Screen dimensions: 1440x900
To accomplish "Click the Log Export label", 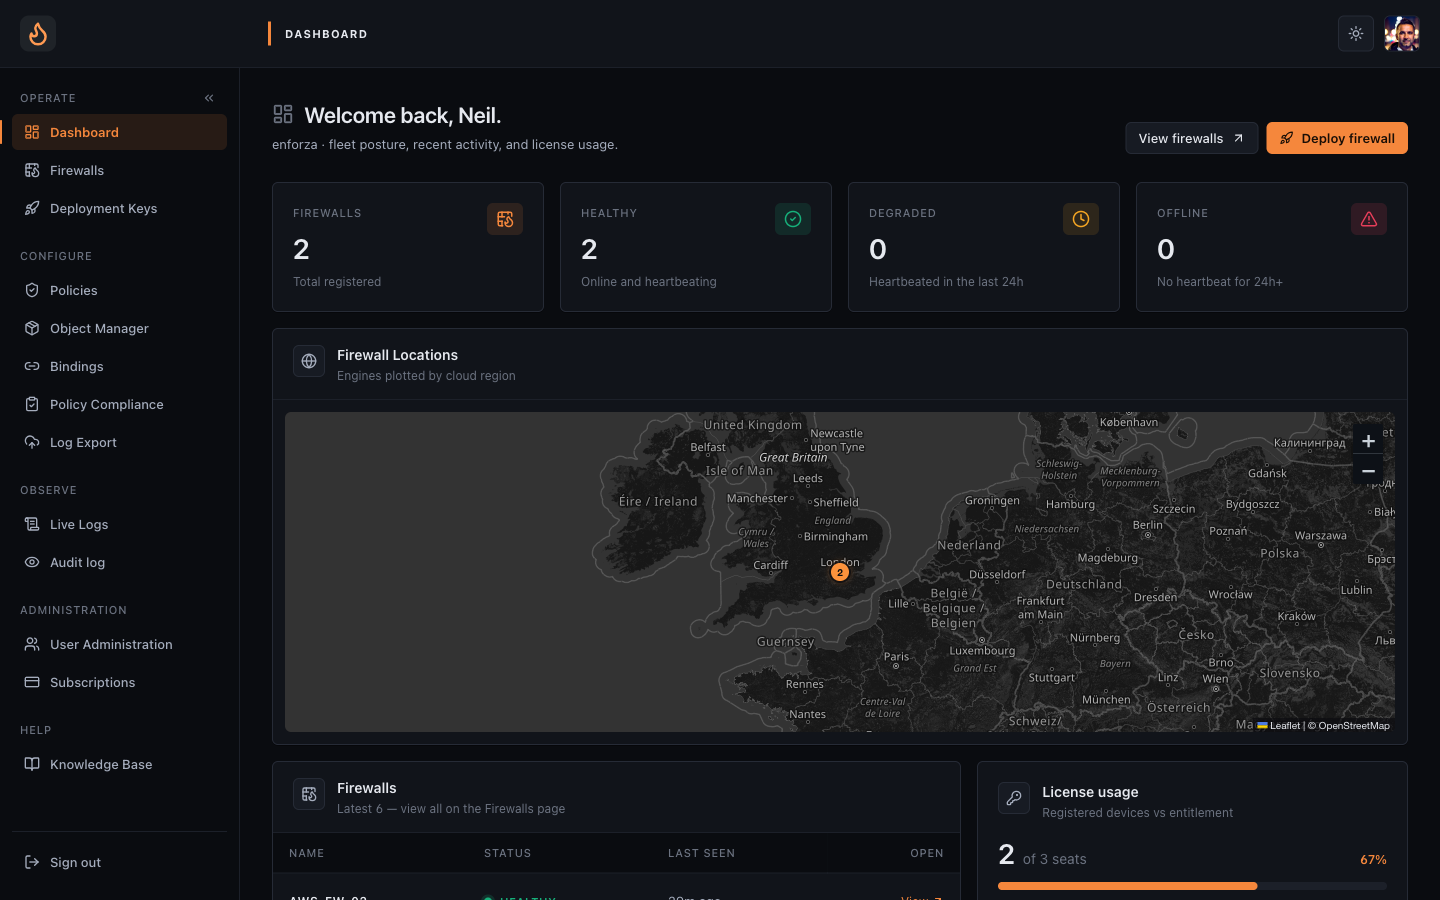I will (x=83, y=442).
